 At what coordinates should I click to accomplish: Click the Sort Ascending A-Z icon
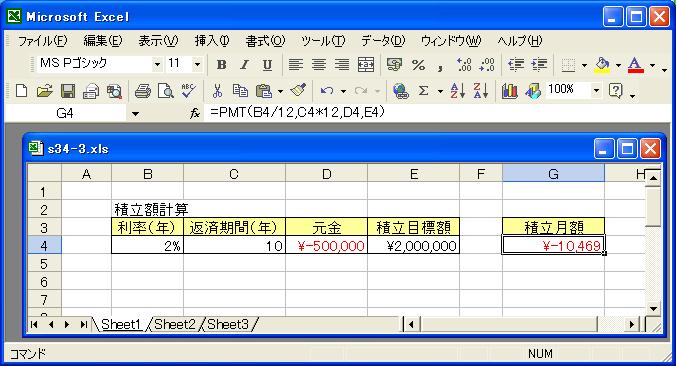[457, 91]
